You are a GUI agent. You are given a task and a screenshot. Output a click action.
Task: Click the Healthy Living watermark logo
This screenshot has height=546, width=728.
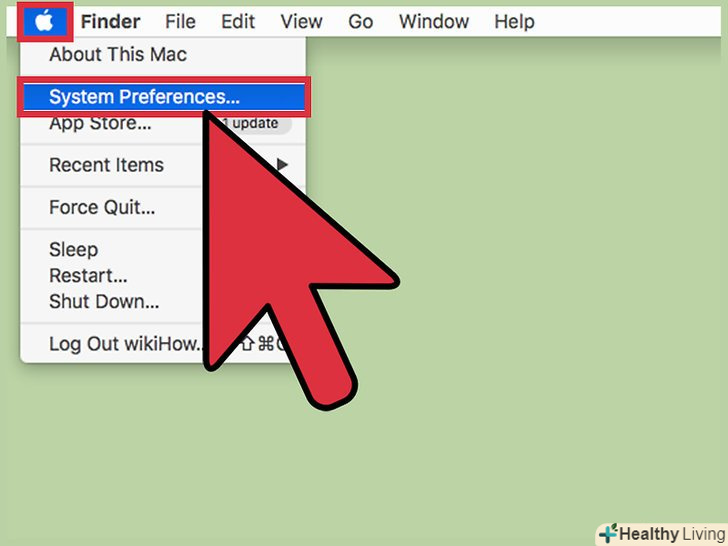click(663, 534)
